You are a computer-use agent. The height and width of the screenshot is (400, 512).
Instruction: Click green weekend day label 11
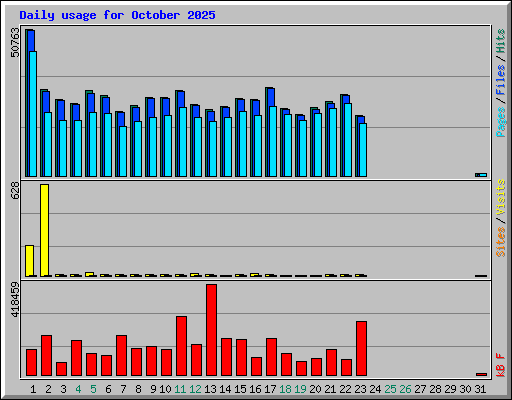[x=180, y=389]
